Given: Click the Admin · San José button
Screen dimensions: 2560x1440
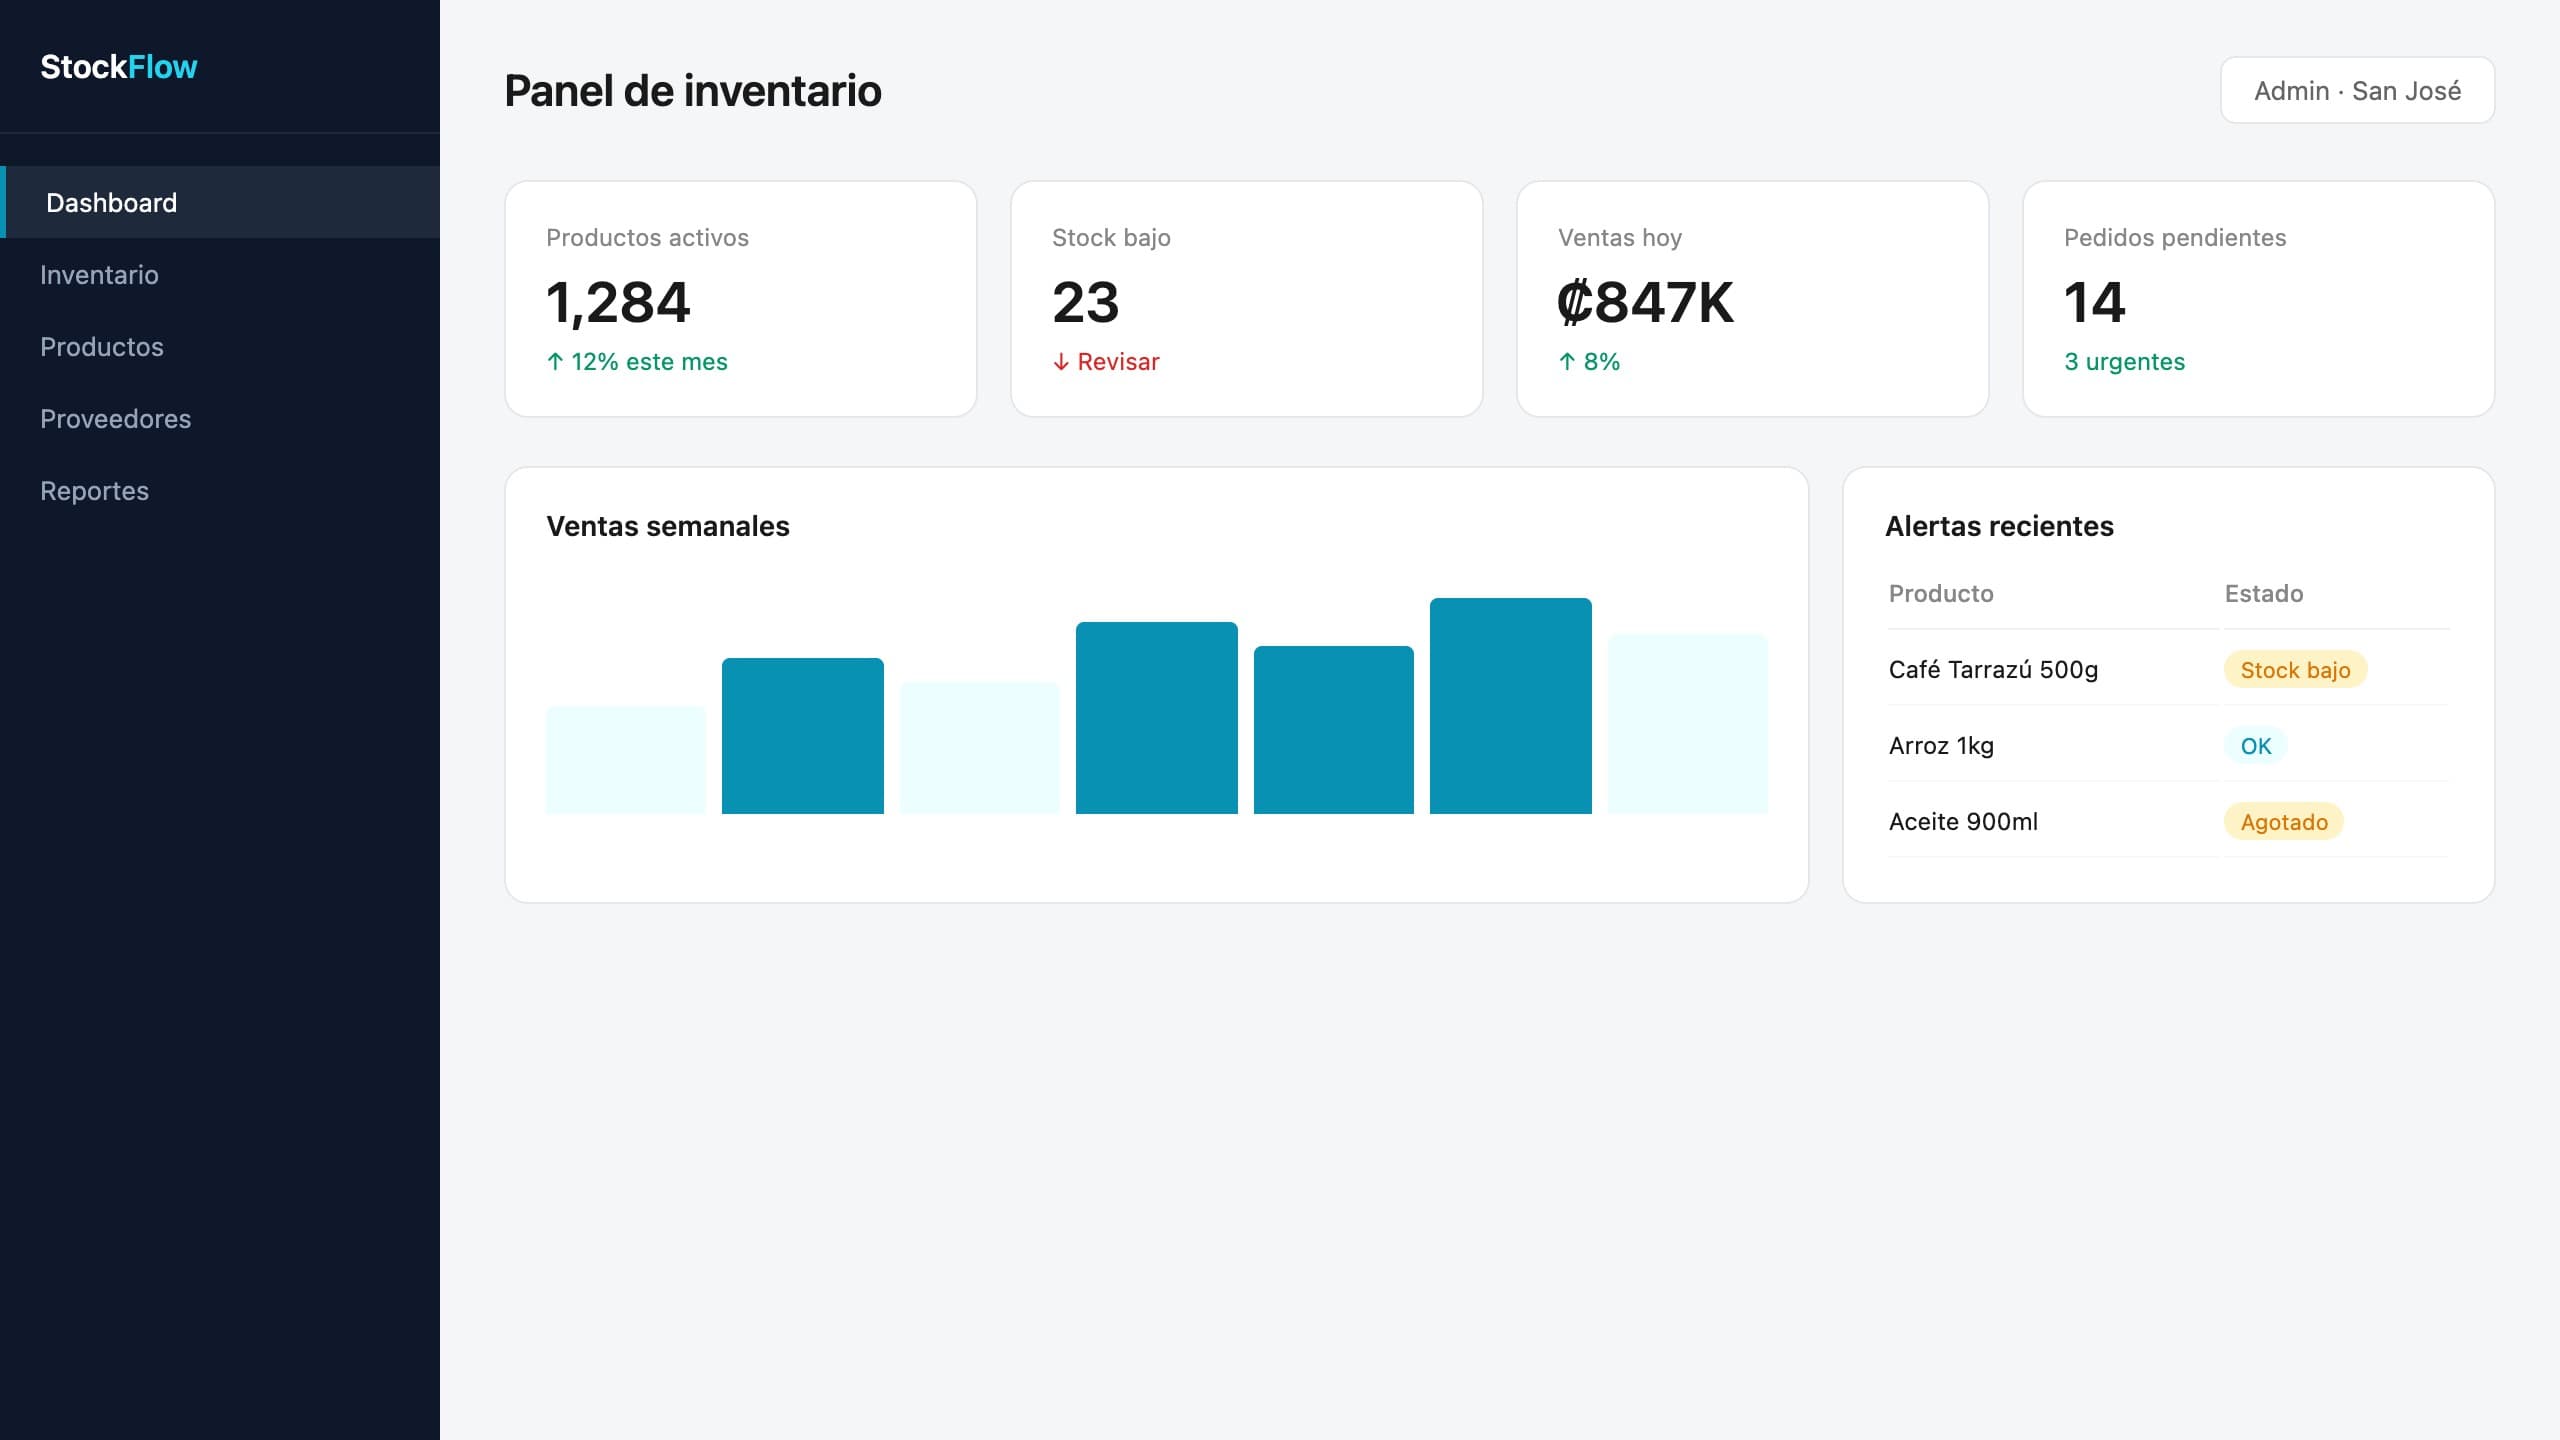Looking at the screenshot, I should (2357, 90).
